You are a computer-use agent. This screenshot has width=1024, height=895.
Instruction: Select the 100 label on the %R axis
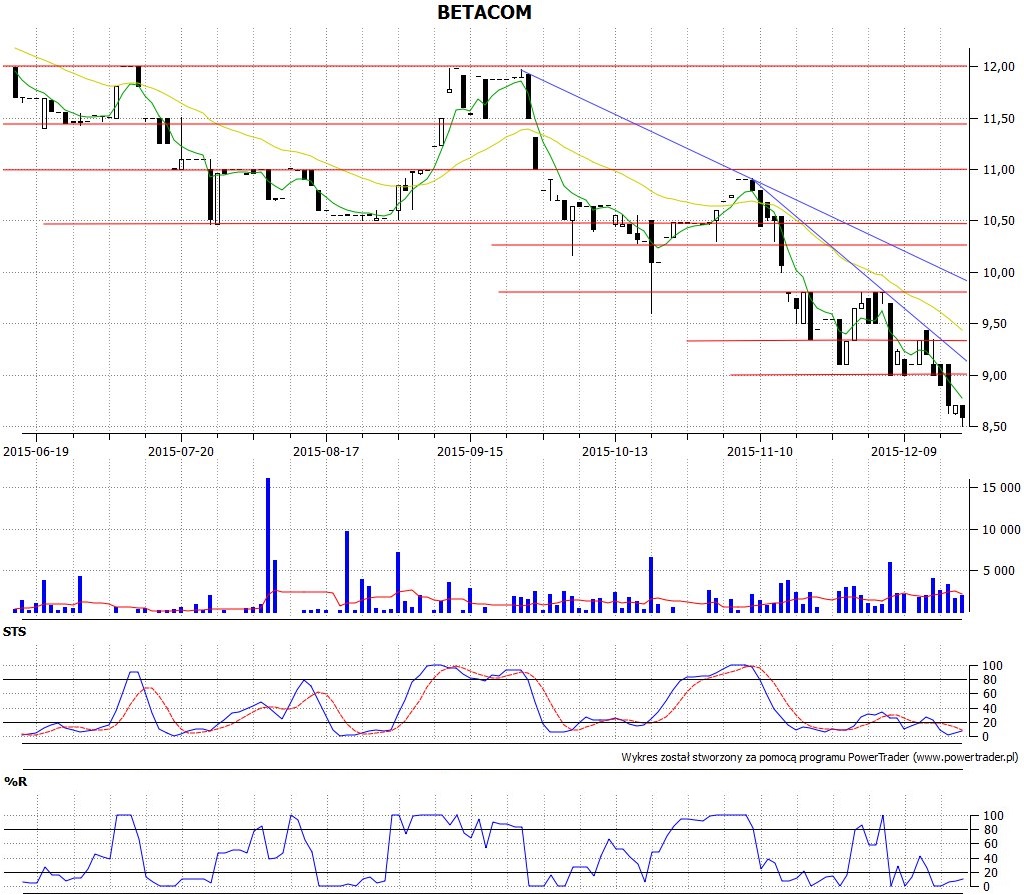coord(993,816)
